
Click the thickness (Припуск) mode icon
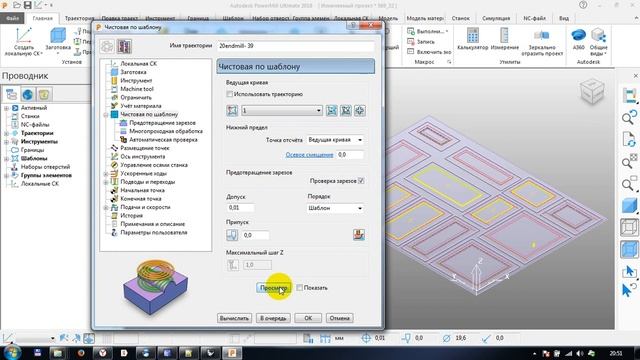(232, 235)
